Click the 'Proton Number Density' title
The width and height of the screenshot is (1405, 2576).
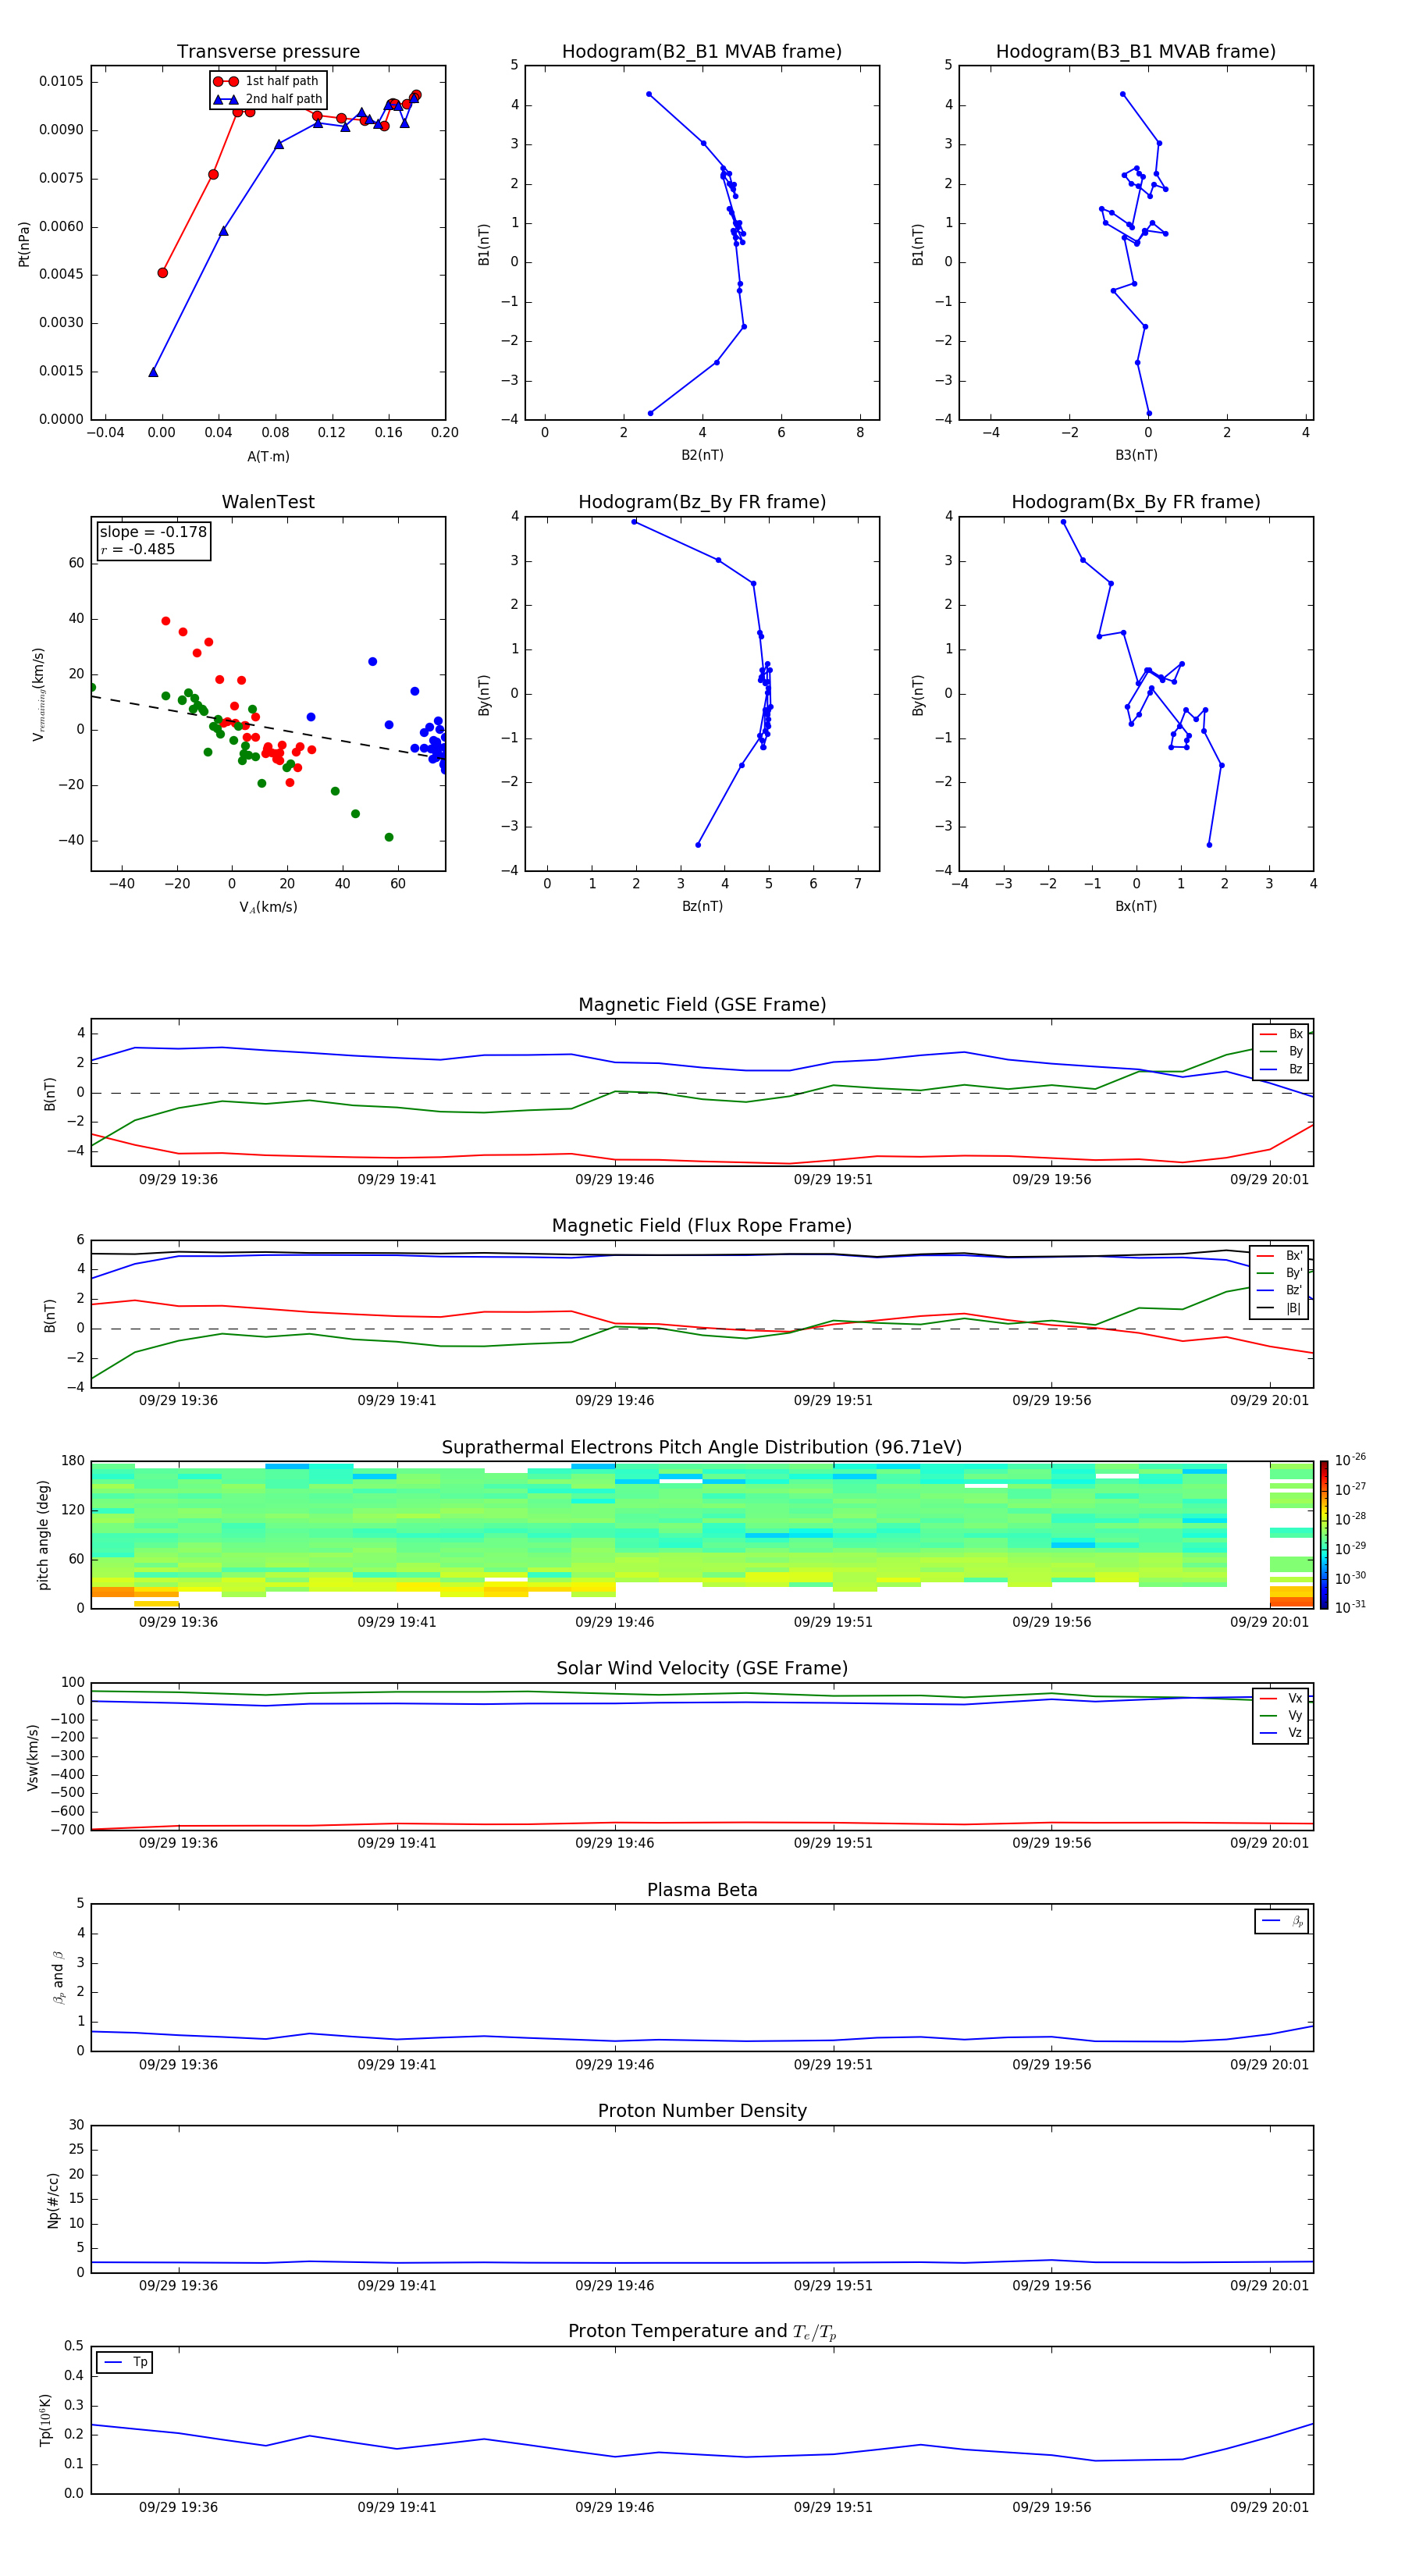[x=702, y=2111]
